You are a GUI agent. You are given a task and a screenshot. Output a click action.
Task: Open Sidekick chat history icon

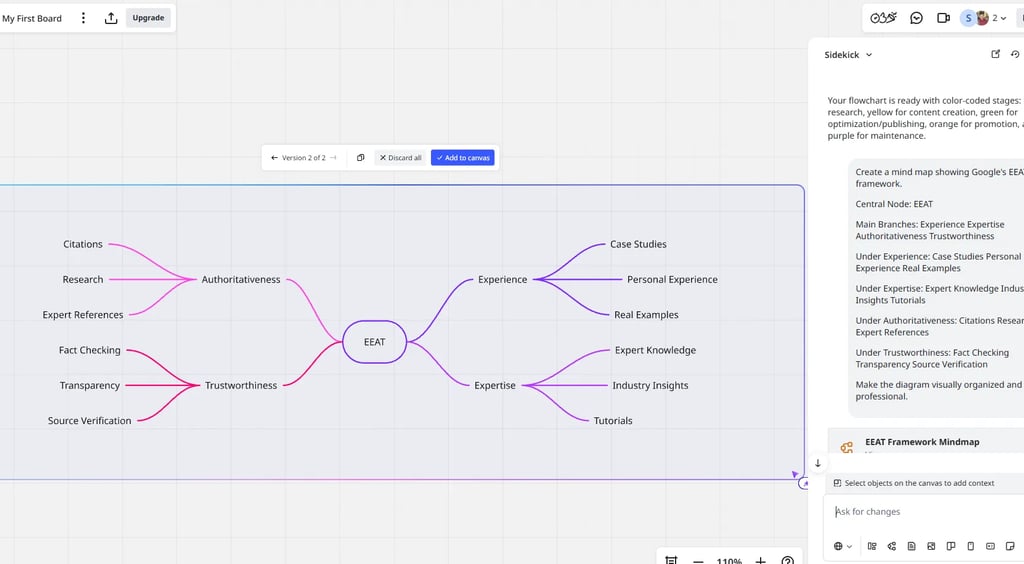[x=1015, y=54]
